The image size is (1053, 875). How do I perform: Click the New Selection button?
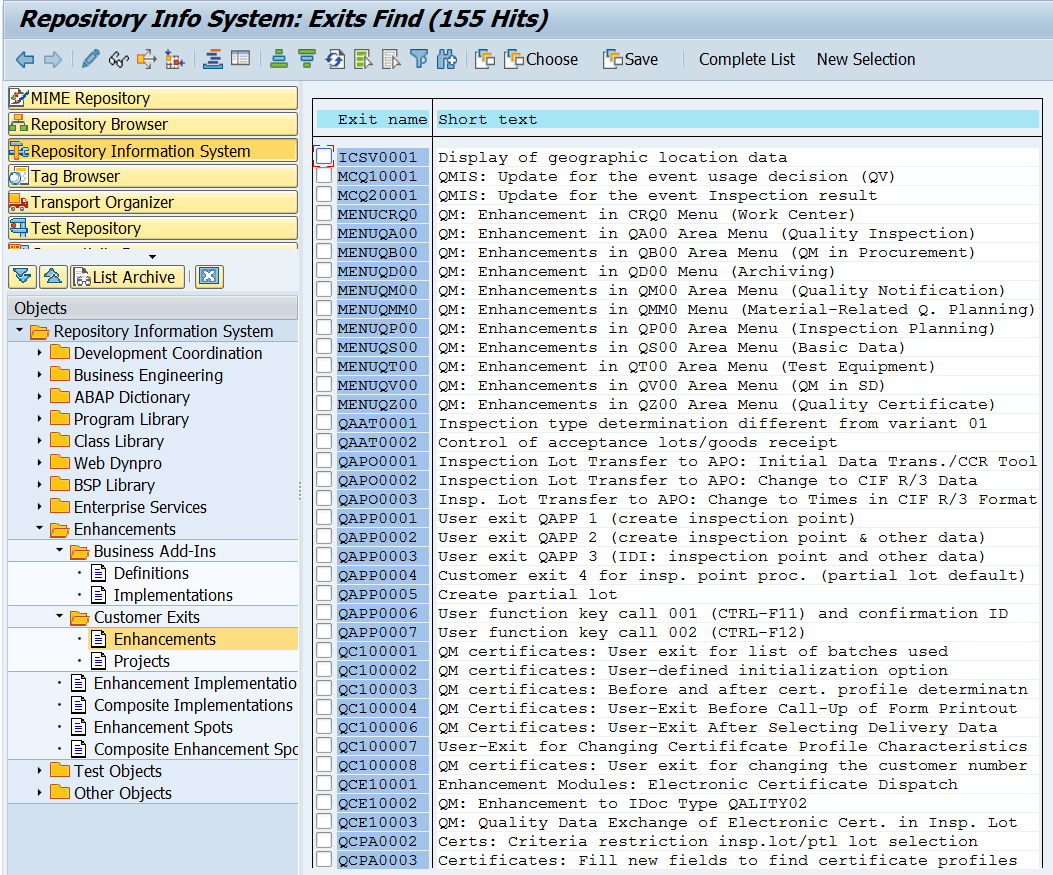coord(865,60)
